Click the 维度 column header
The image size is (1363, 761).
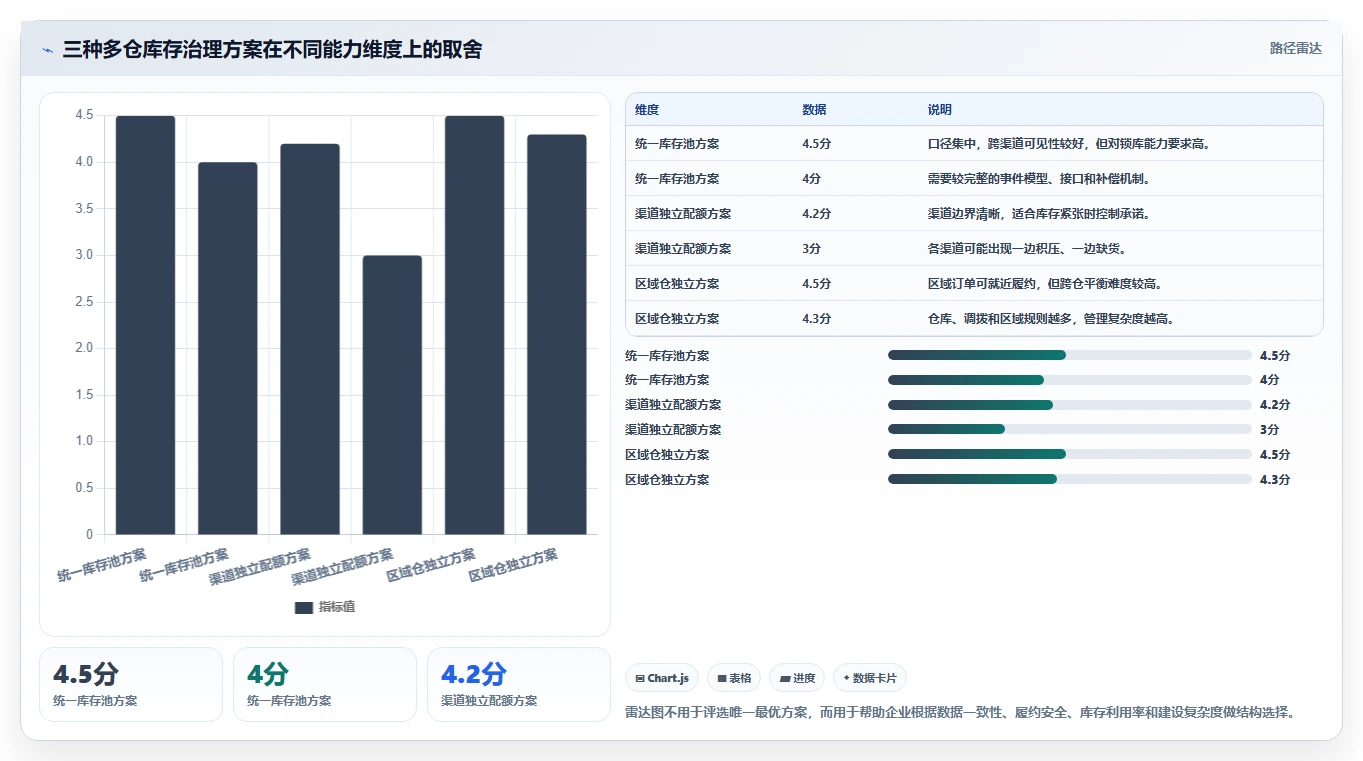pos(647,110)
